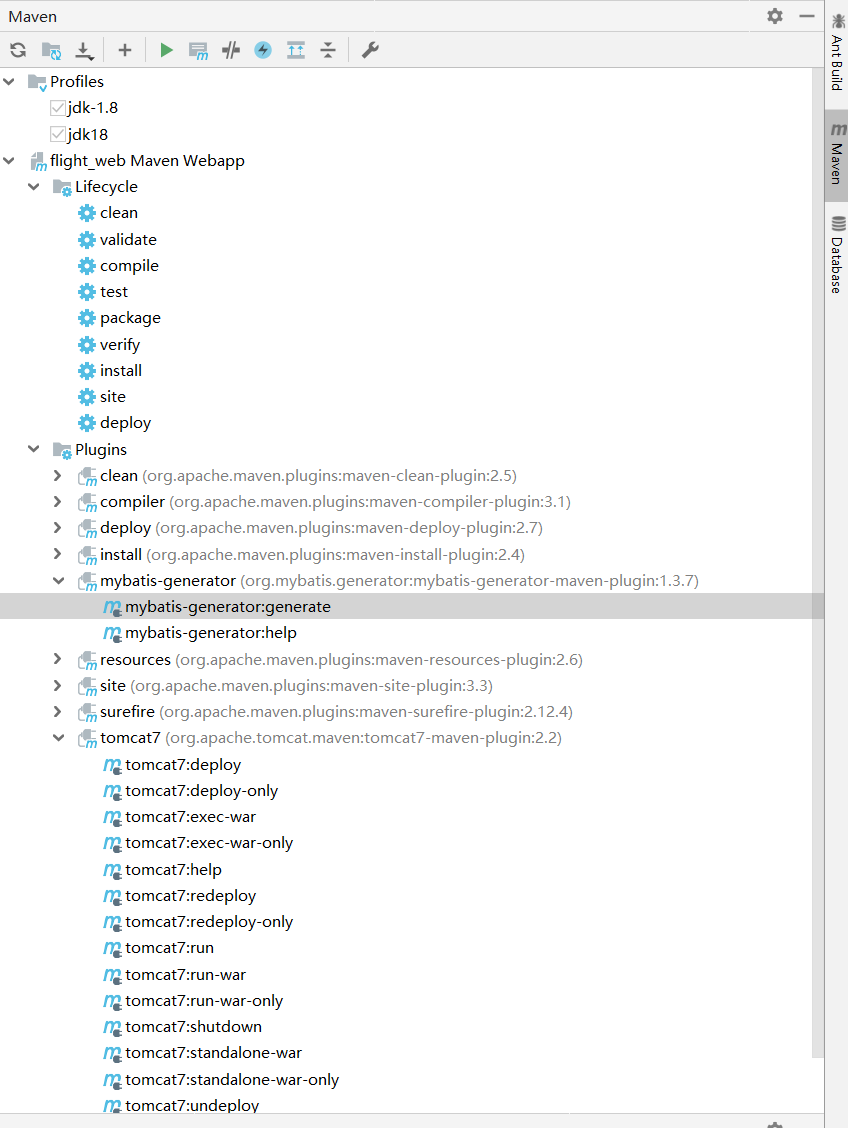The height and width of the screenshot is (1128, 848).
Task: Click green Run Maven Build icon
Action: point(166,50)
